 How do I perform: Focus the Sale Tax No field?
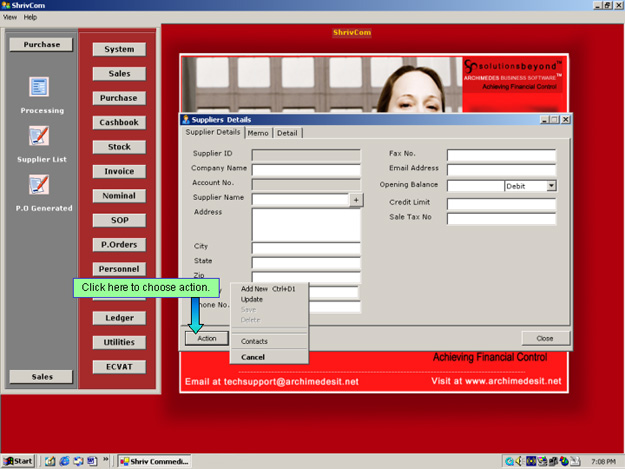(501, 219)
